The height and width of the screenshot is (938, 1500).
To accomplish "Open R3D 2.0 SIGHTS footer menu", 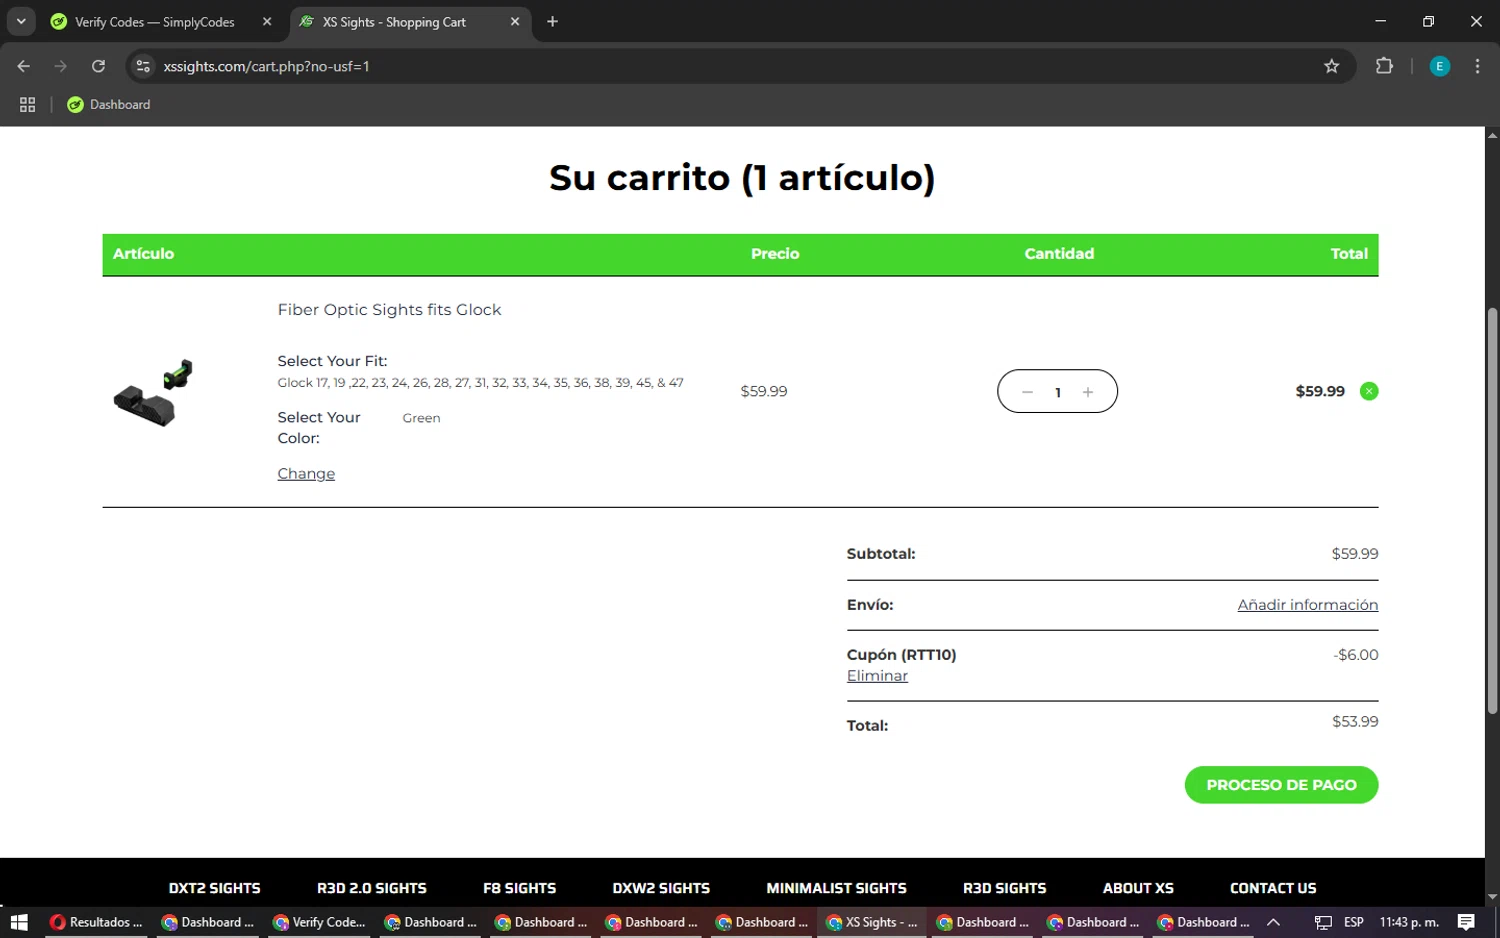I will 372,888.
